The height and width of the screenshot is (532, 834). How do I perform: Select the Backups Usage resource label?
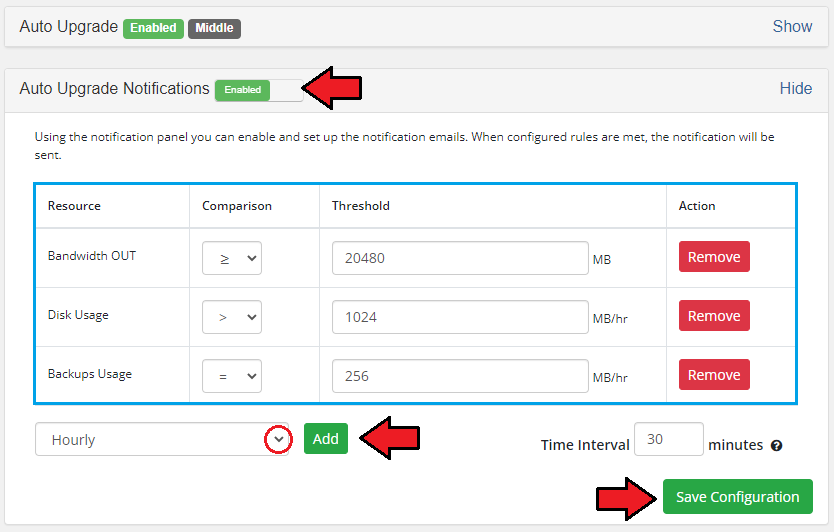[x=90, y=374]
